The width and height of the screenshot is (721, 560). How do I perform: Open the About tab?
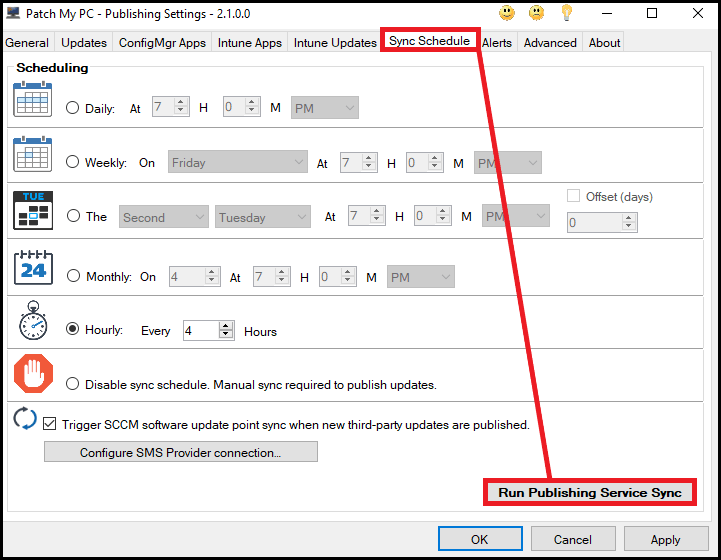(604, 42)
